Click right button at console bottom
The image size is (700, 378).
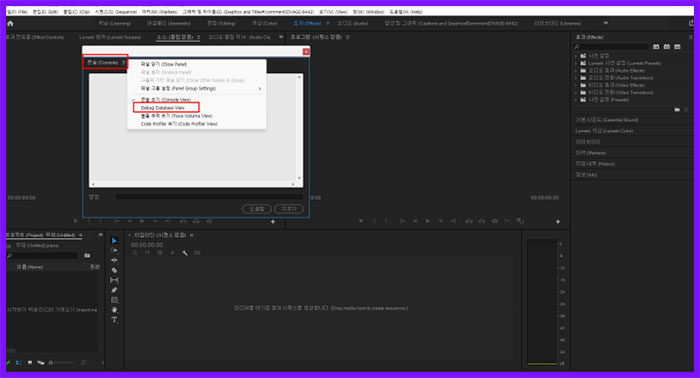[289, 209]
